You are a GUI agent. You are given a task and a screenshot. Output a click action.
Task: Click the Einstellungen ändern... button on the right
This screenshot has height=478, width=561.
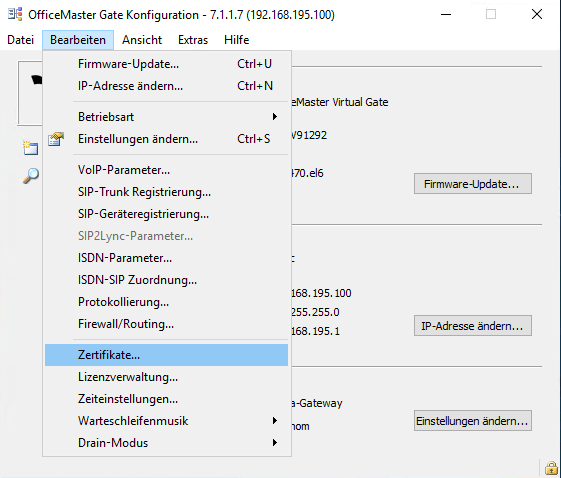473,421
